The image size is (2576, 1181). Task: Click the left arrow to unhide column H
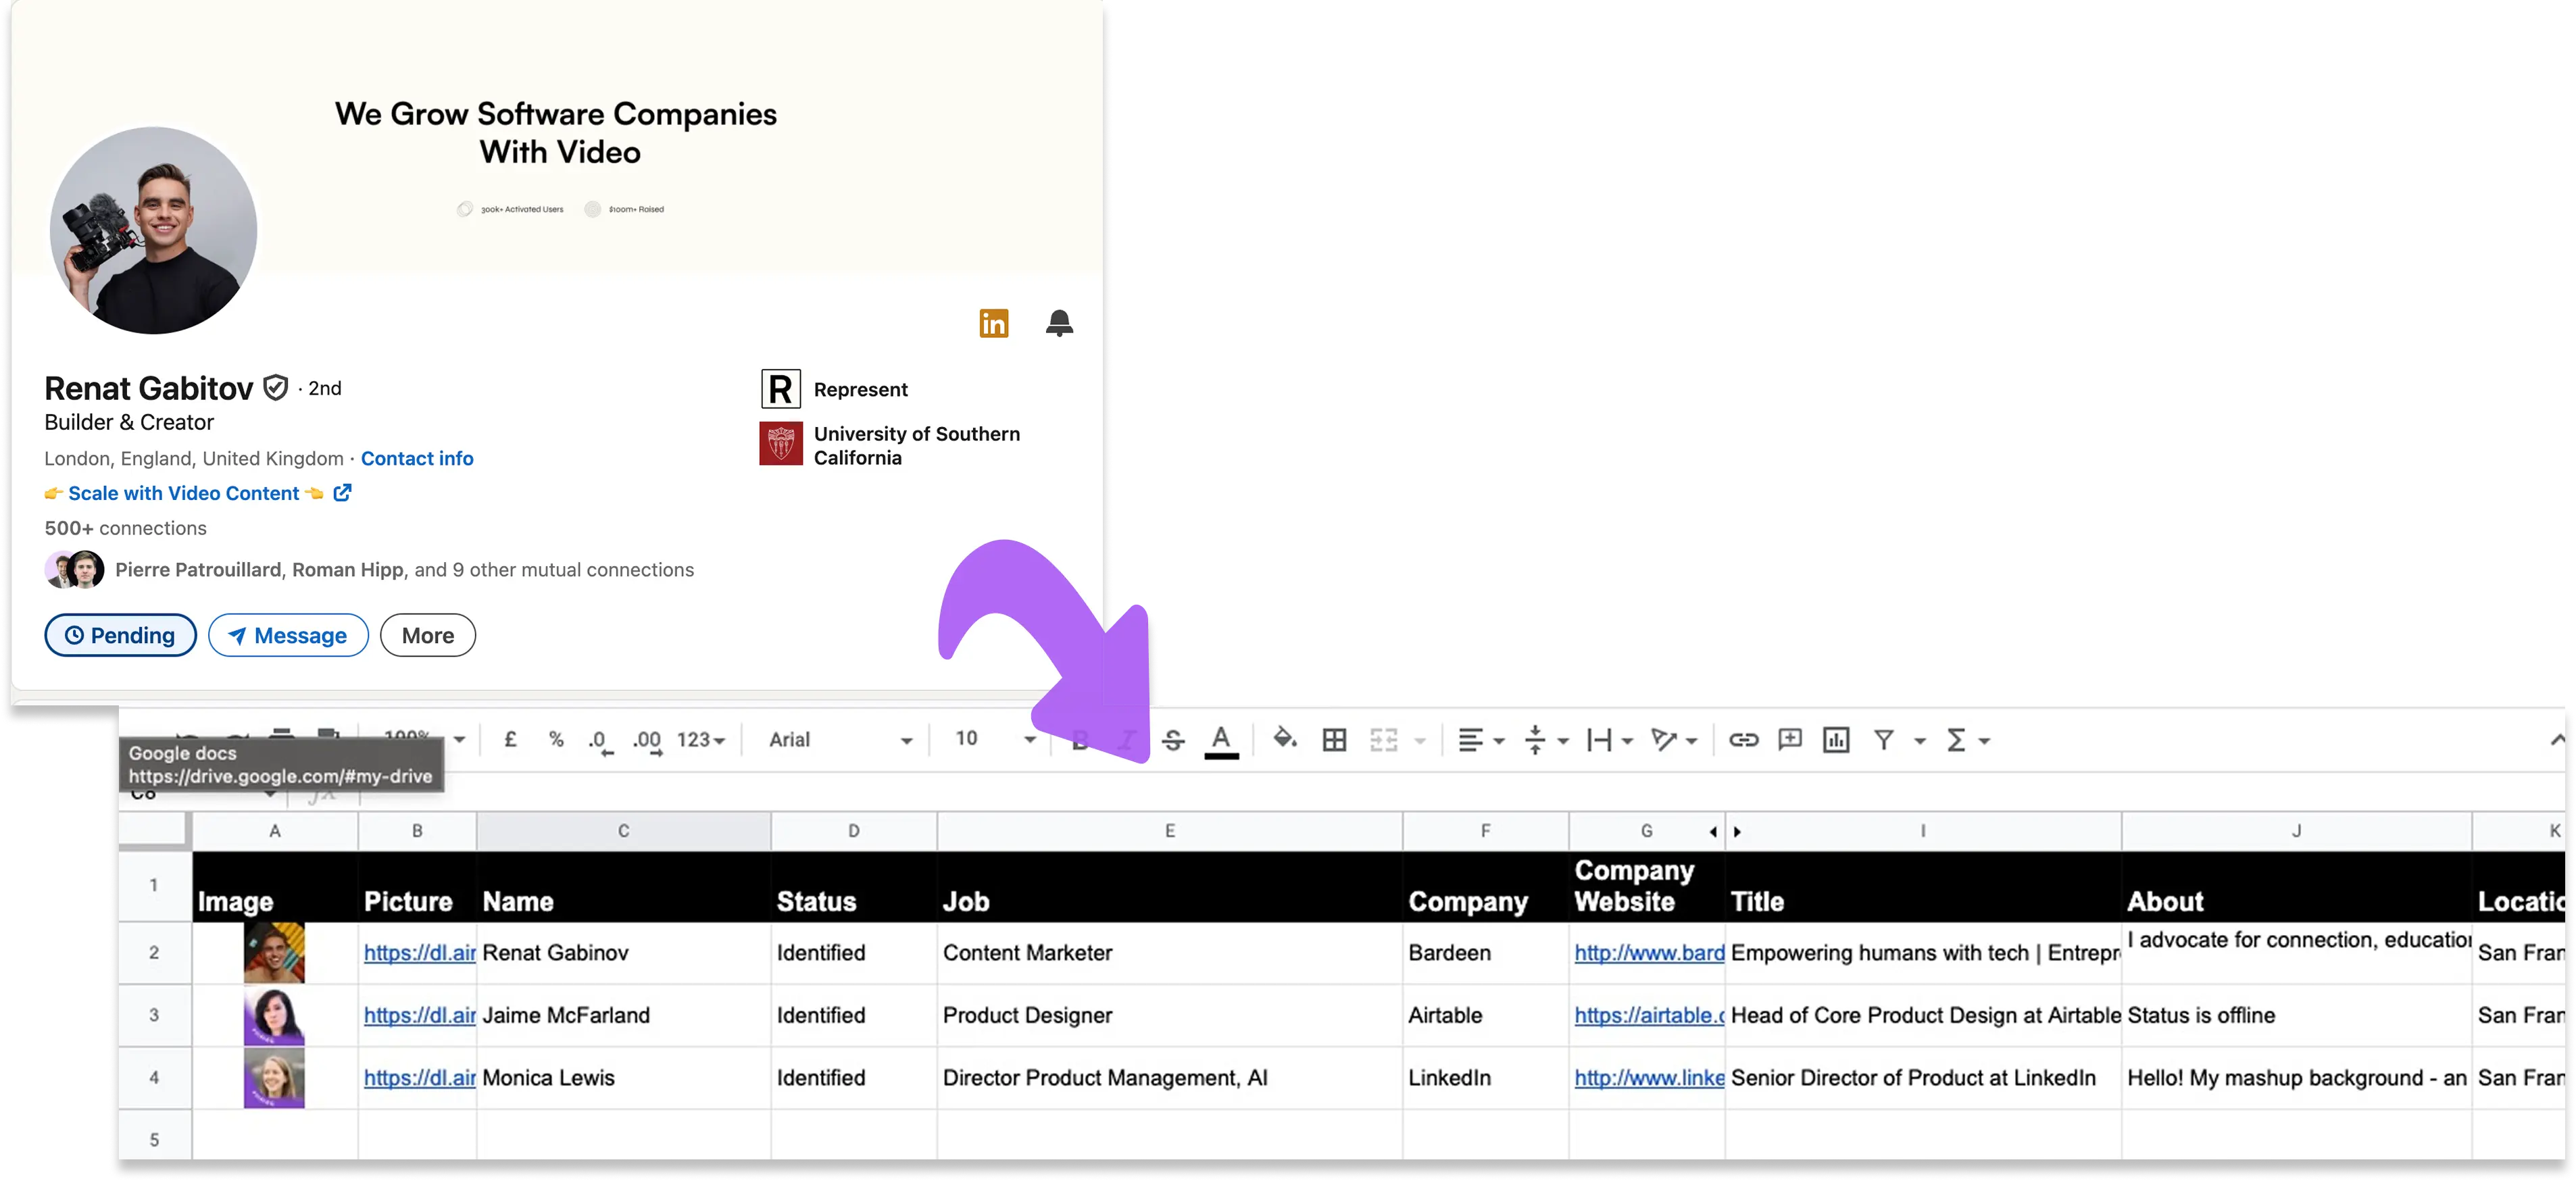(x=1713, y=831)
